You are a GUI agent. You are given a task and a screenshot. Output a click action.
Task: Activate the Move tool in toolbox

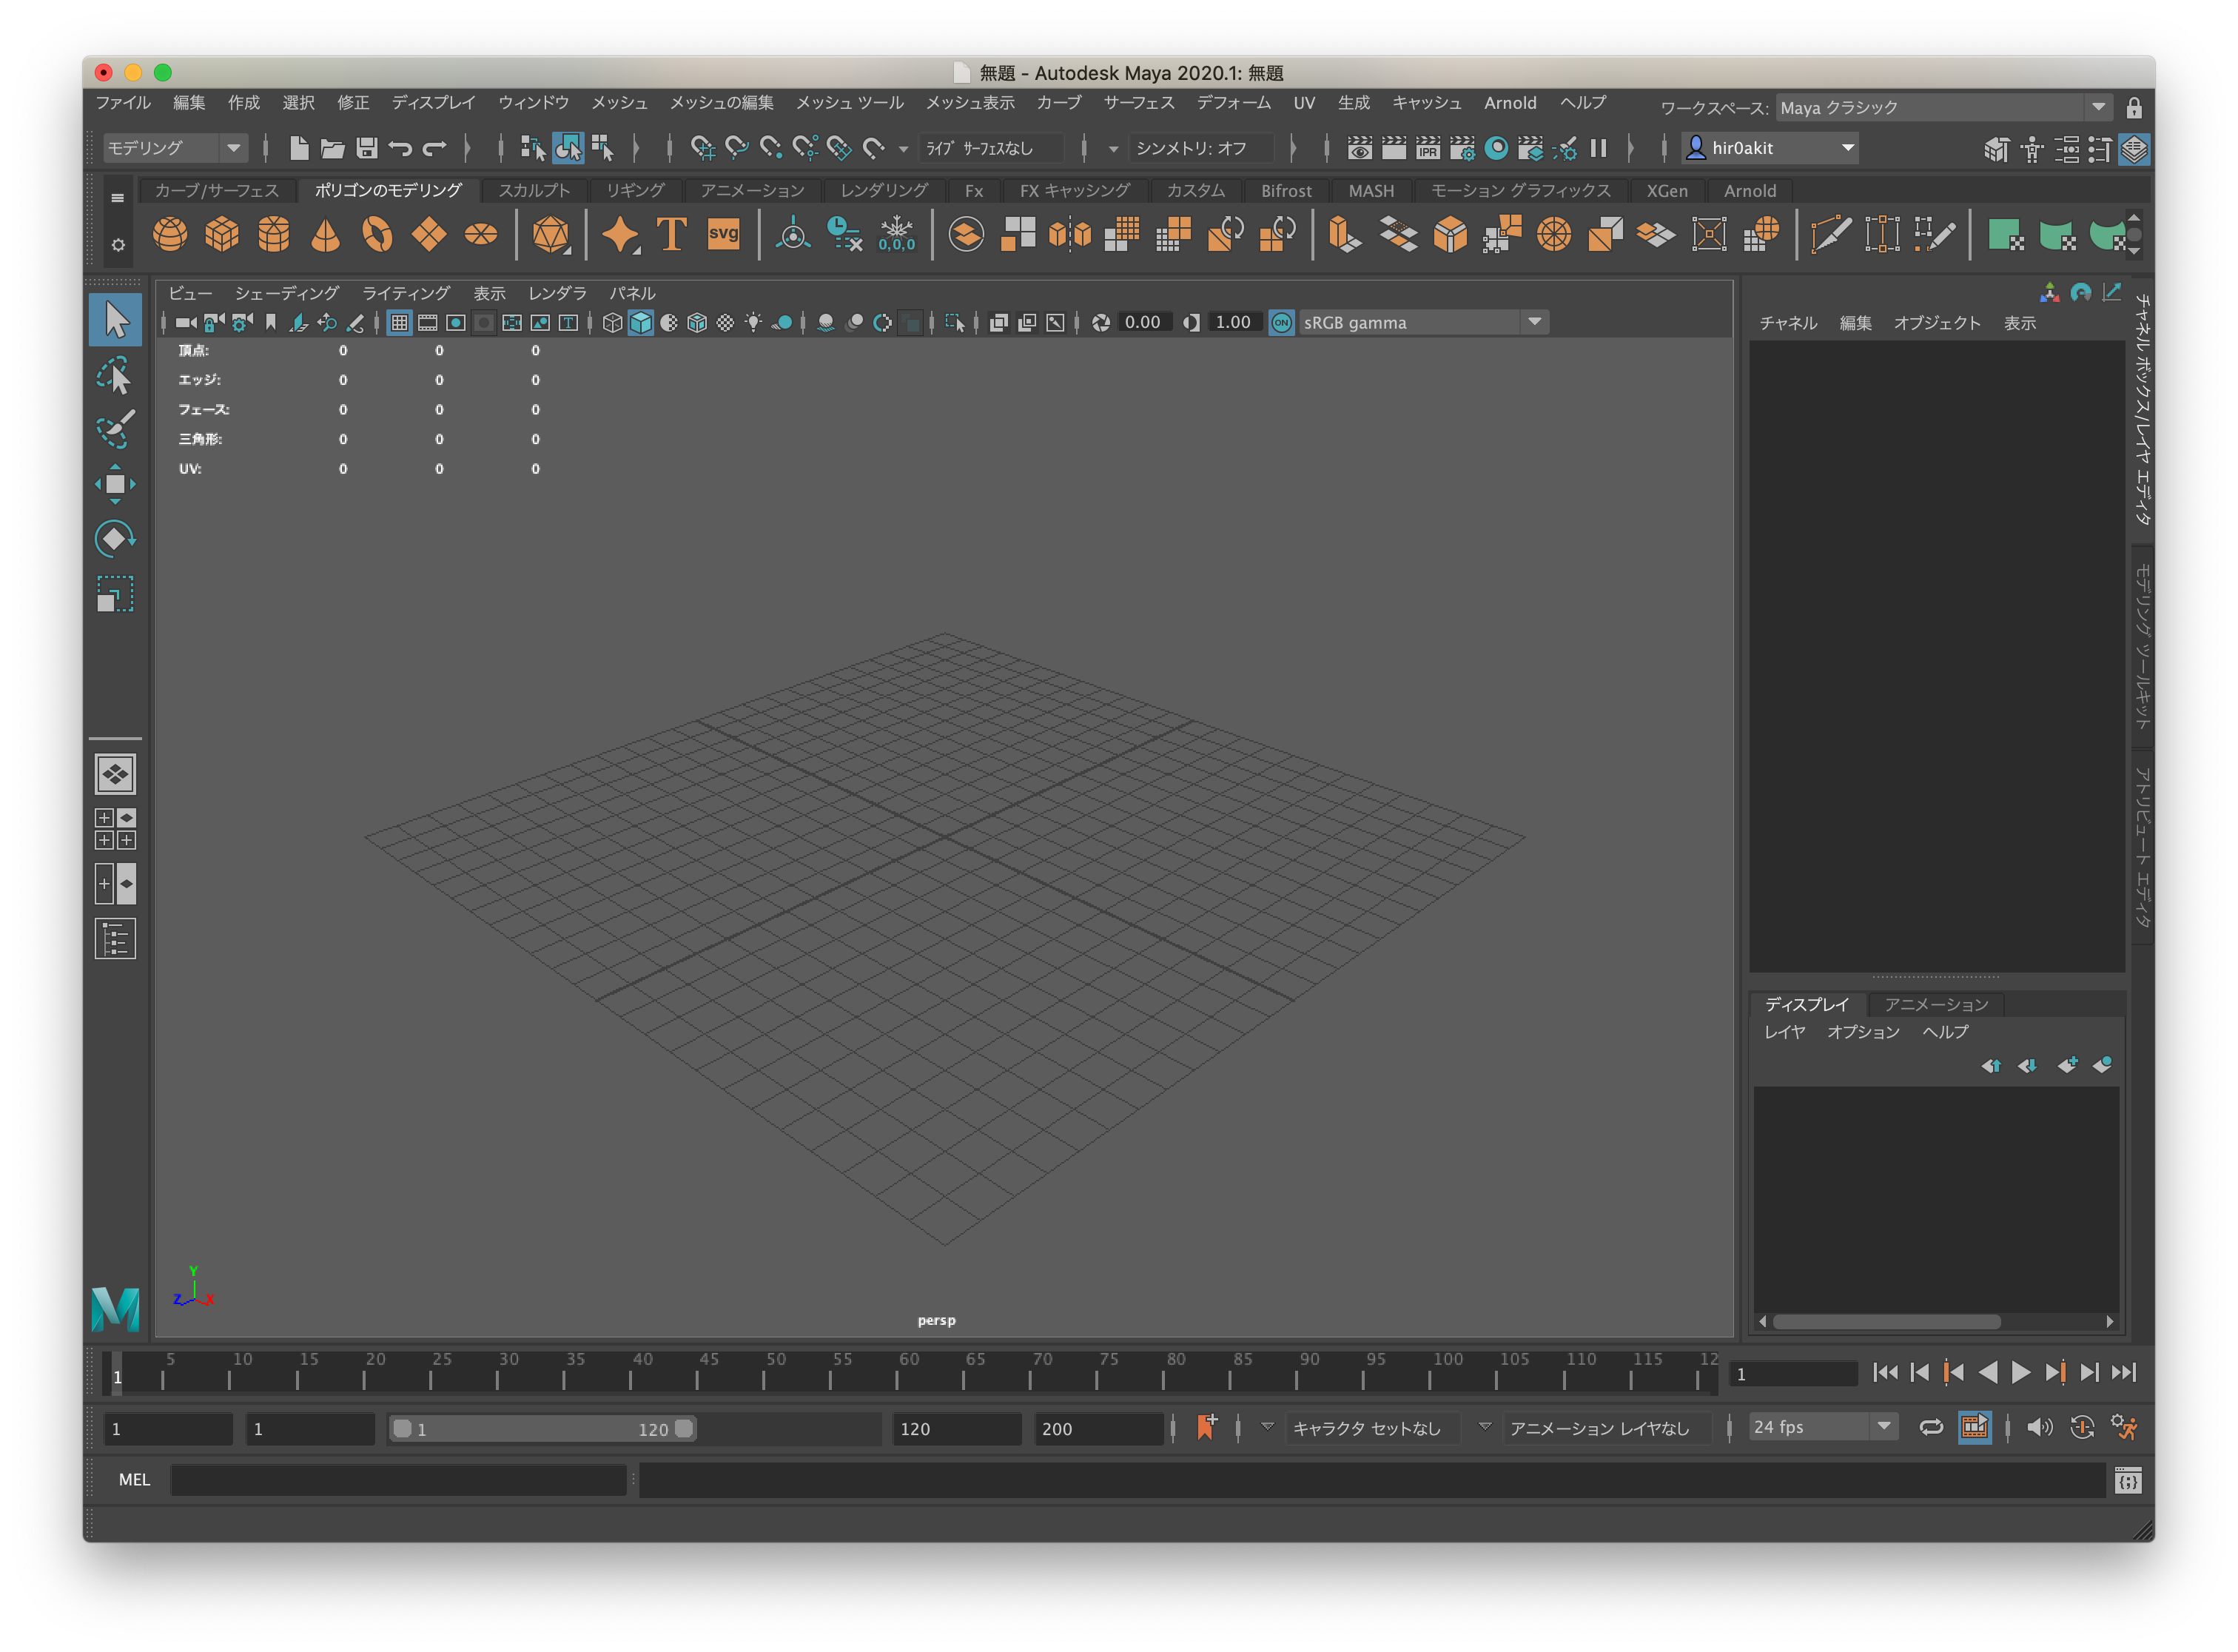[x=115, y=484]
